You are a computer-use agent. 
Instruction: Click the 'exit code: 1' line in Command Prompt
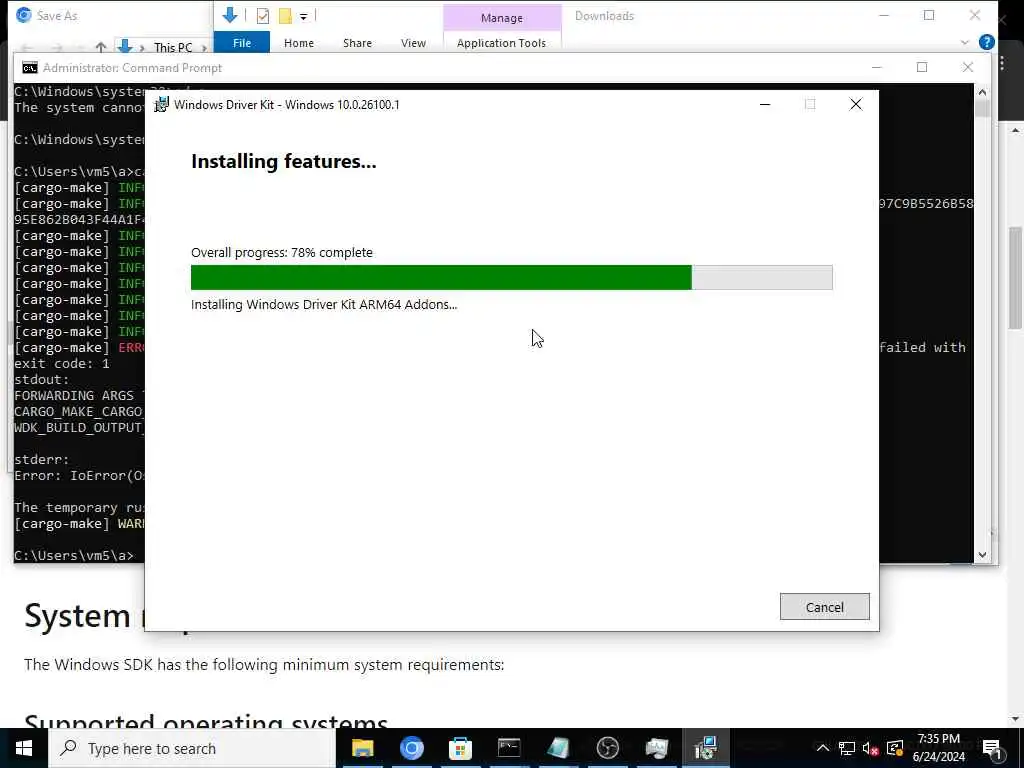tap(62, 364)
